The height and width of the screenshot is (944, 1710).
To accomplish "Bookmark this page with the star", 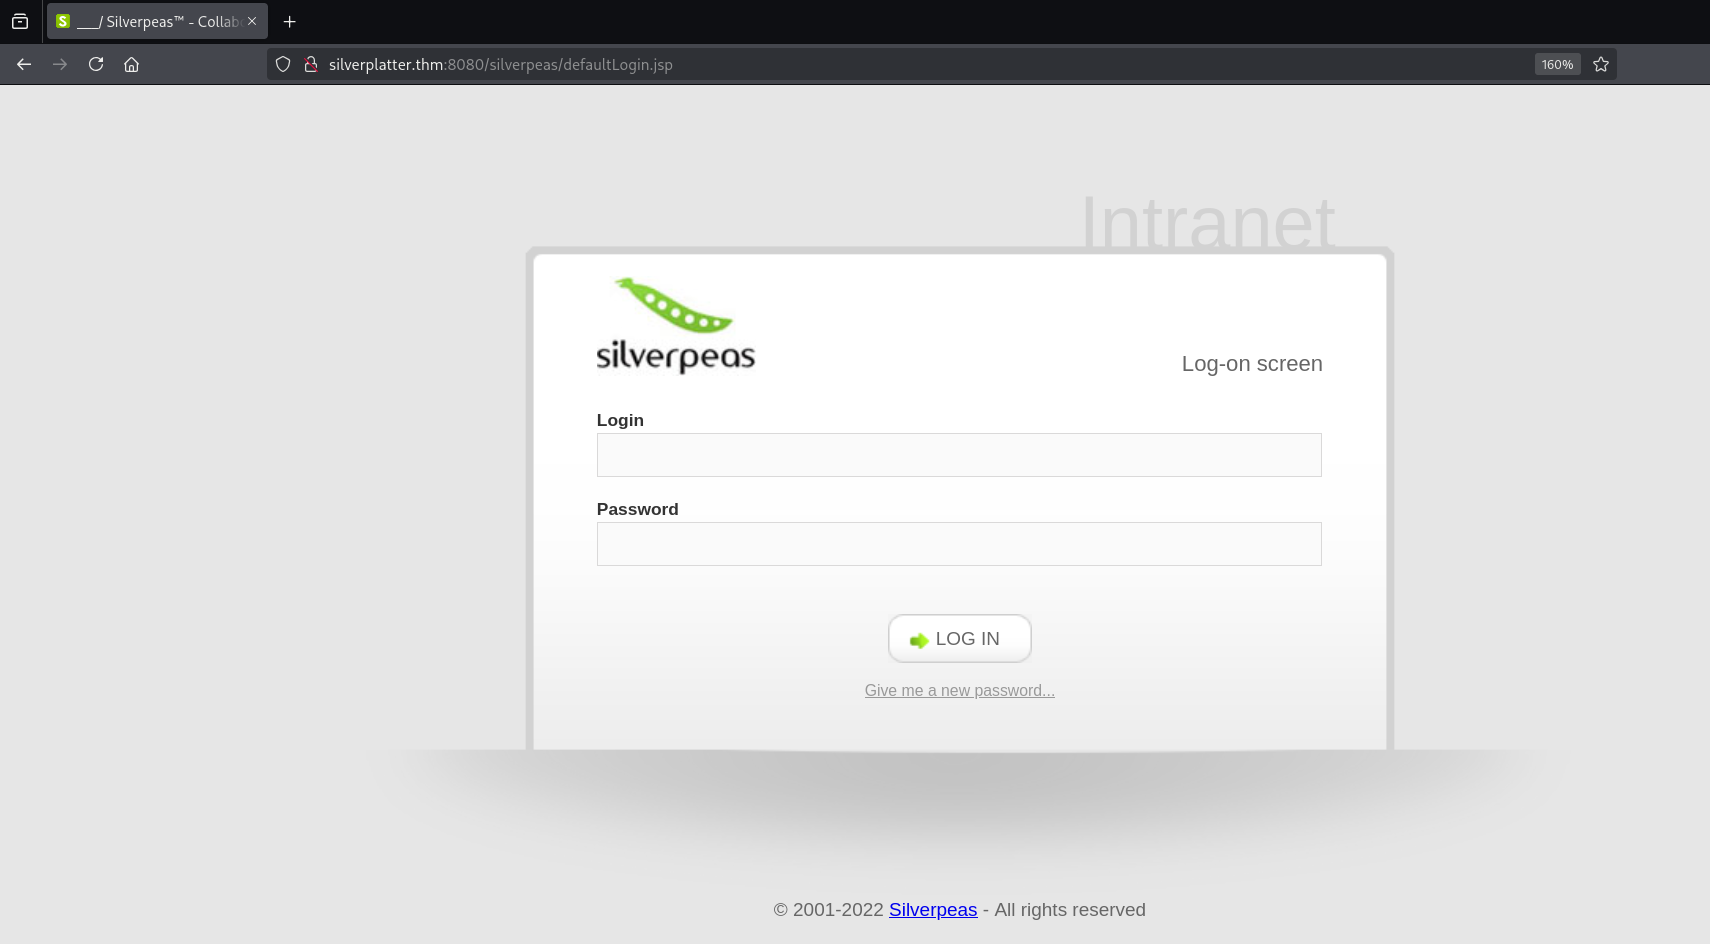I will pos(1601,64).
